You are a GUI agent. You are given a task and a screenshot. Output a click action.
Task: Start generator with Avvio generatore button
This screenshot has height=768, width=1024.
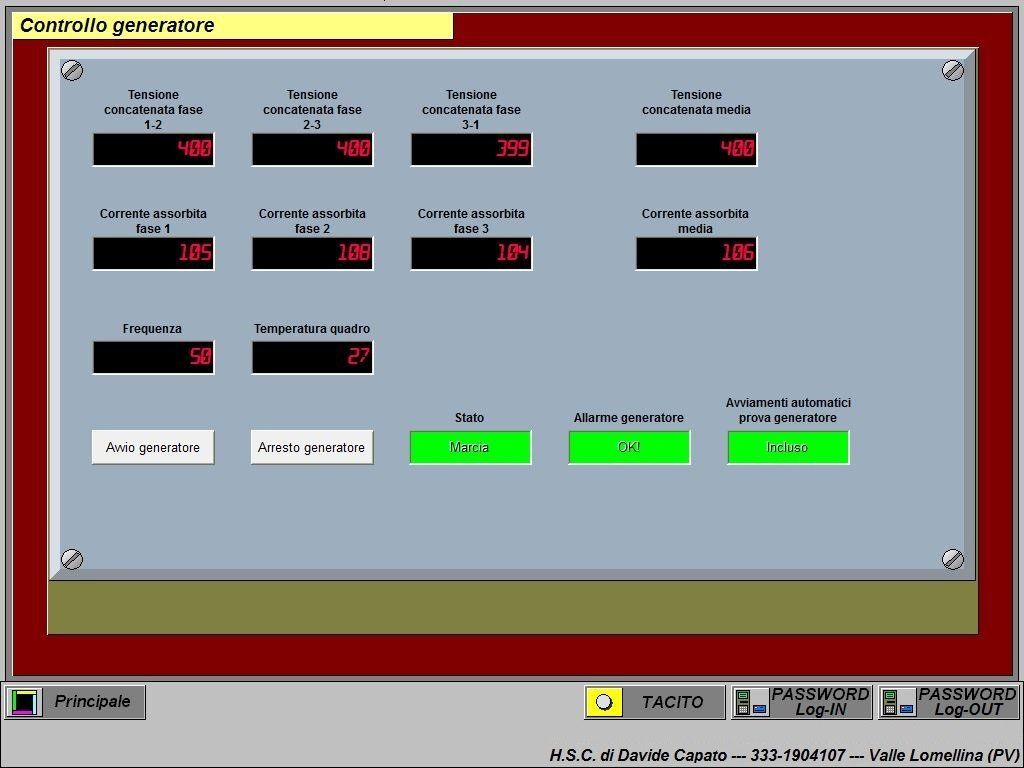[153, 447]
